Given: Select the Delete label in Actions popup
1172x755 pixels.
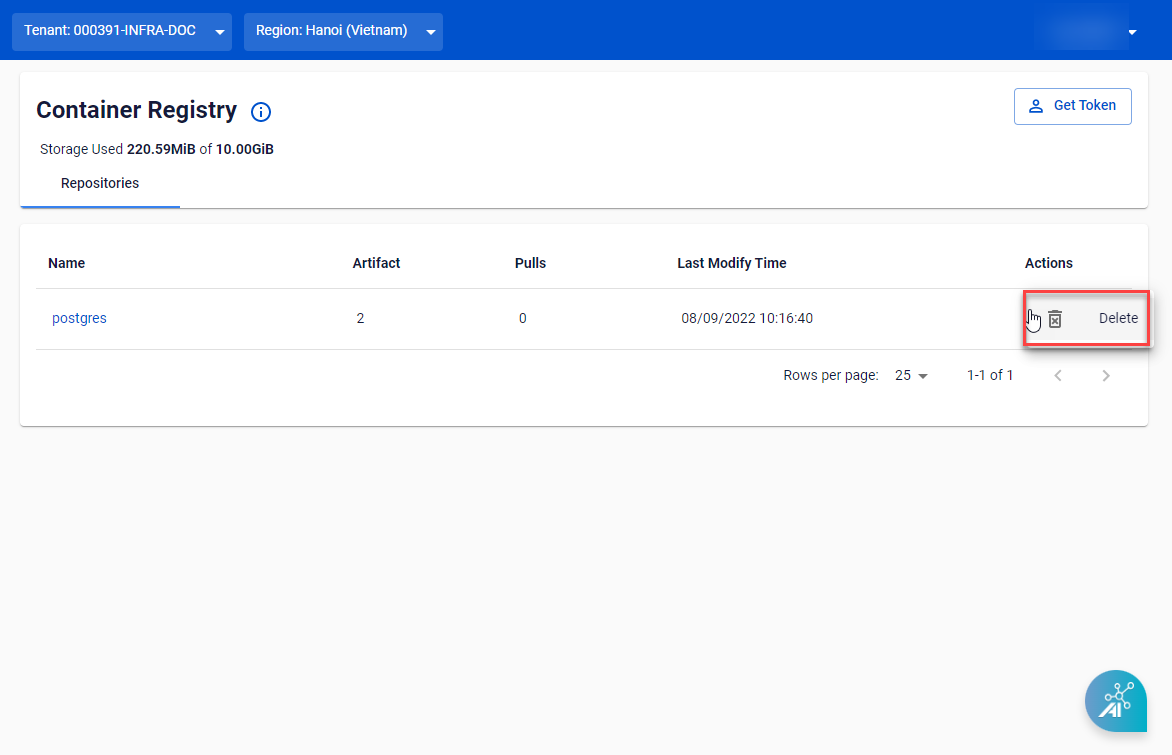Looking at the screenshot, I should [x=1118, y=318].
